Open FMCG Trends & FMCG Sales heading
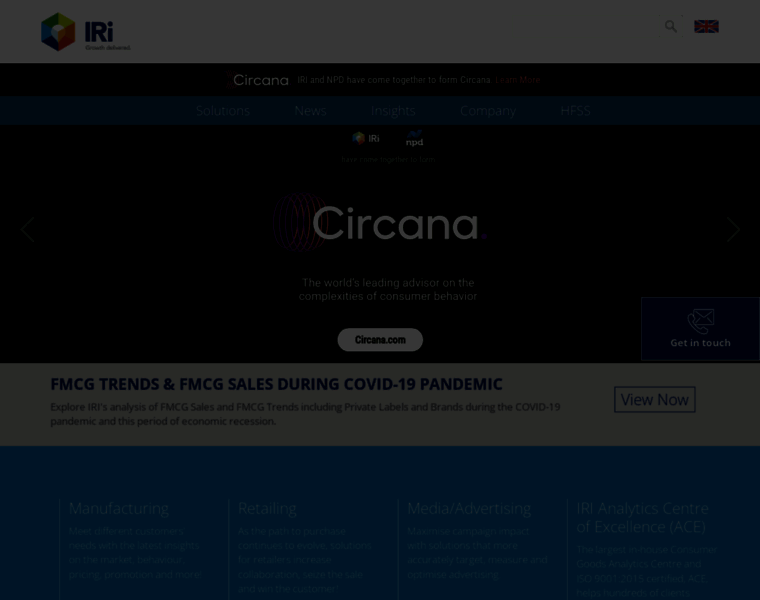This screenshot has width=760, height=600. [x=276, y=384]
